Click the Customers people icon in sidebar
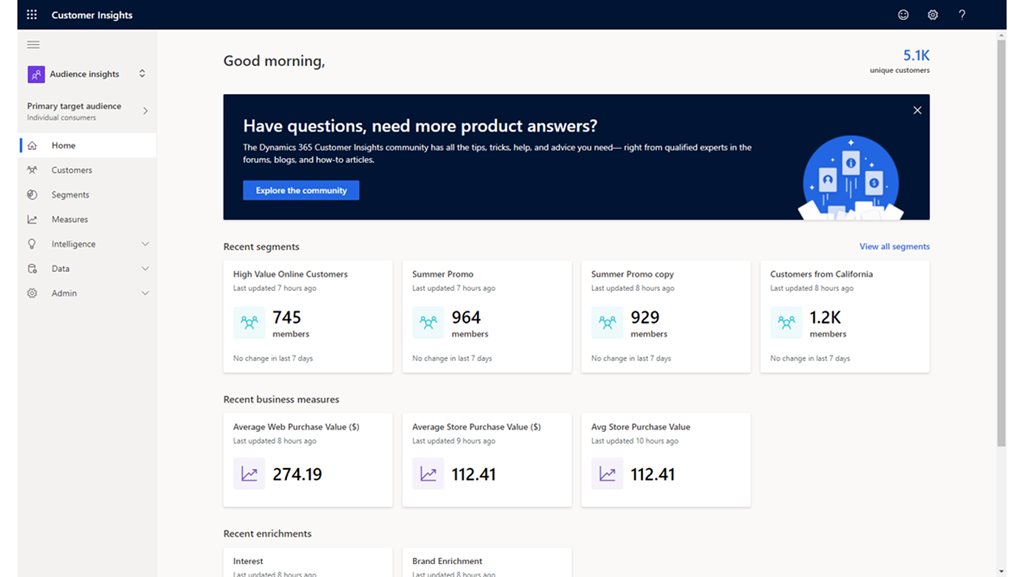The image size is (1024, 577). click(32, 170)
